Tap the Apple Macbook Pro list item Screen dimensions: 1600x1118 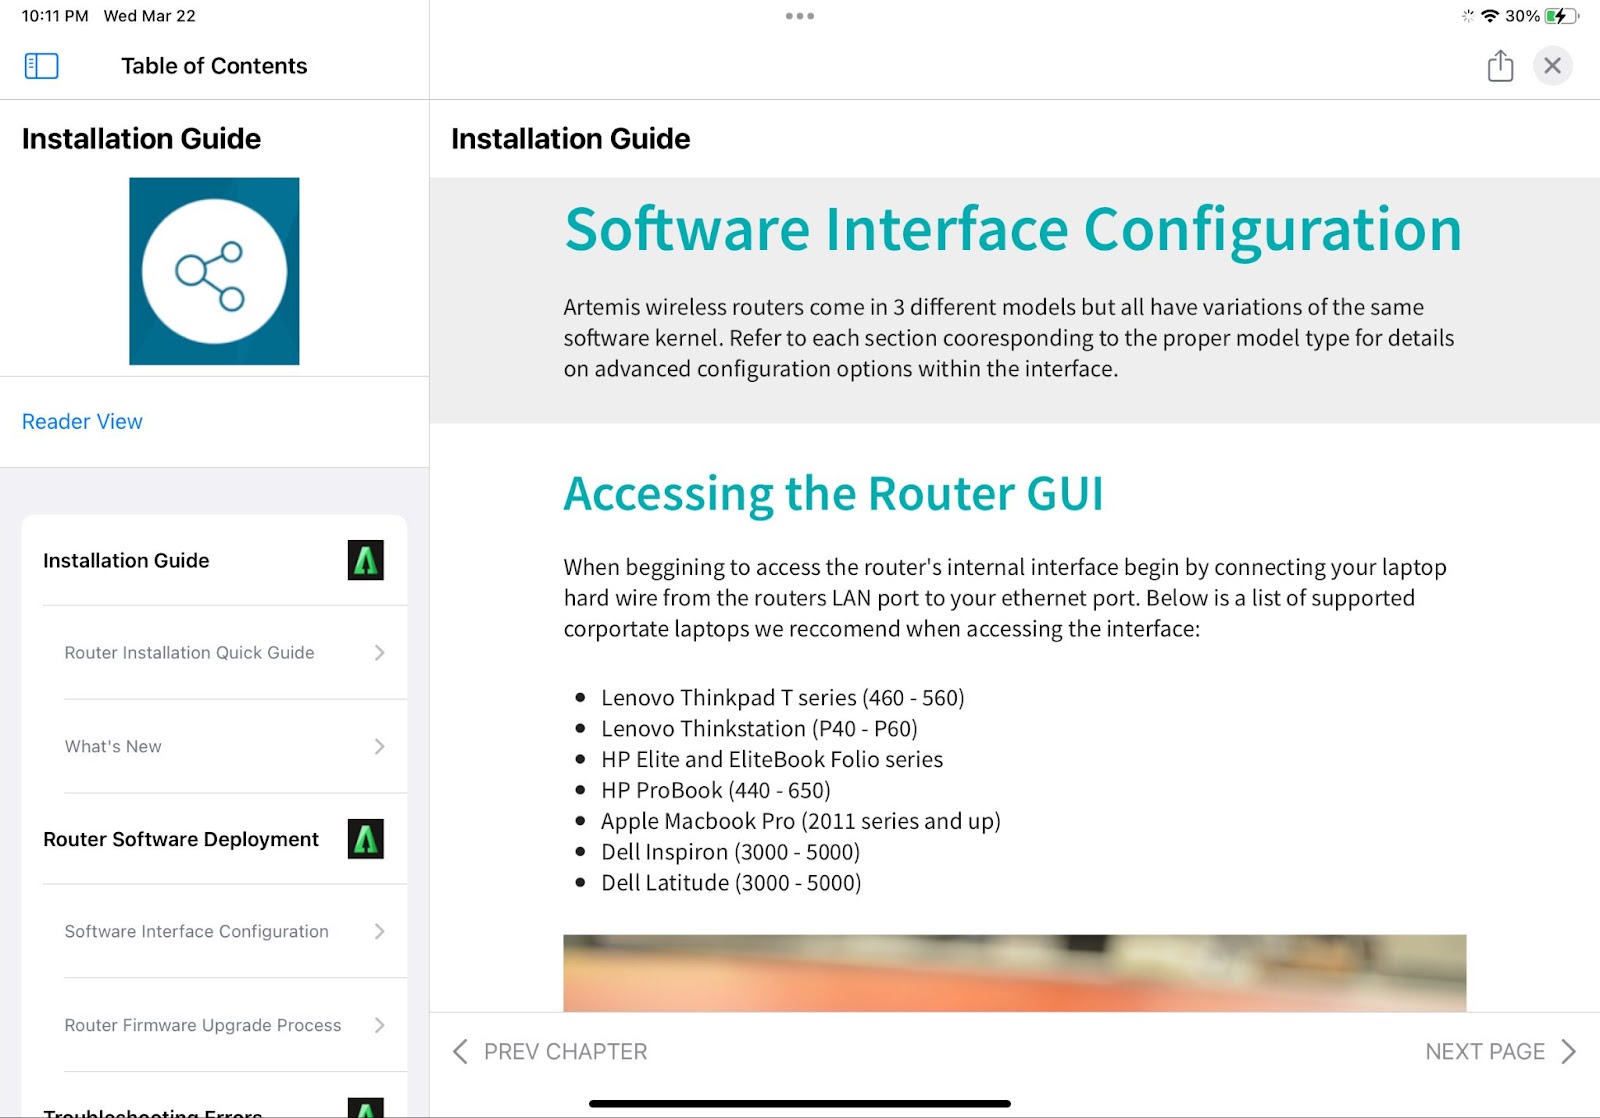pos(800,822)
